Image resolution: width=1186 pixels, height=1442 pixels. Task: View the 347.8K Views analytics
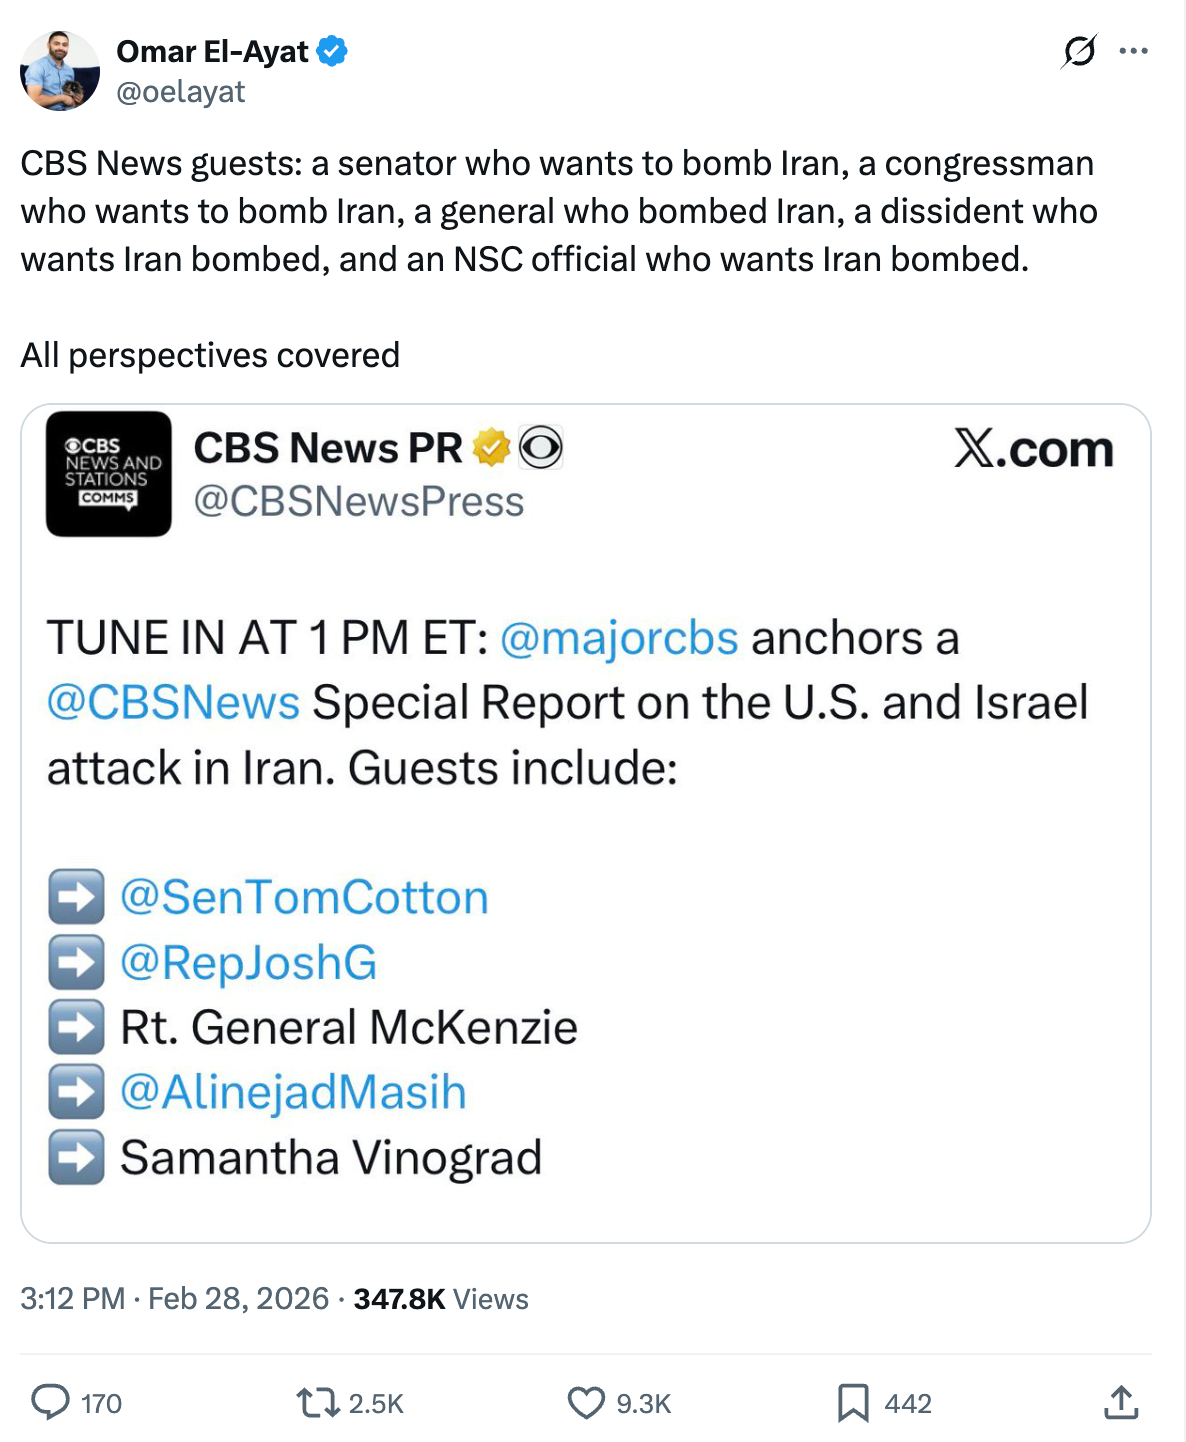point(441,1298)
